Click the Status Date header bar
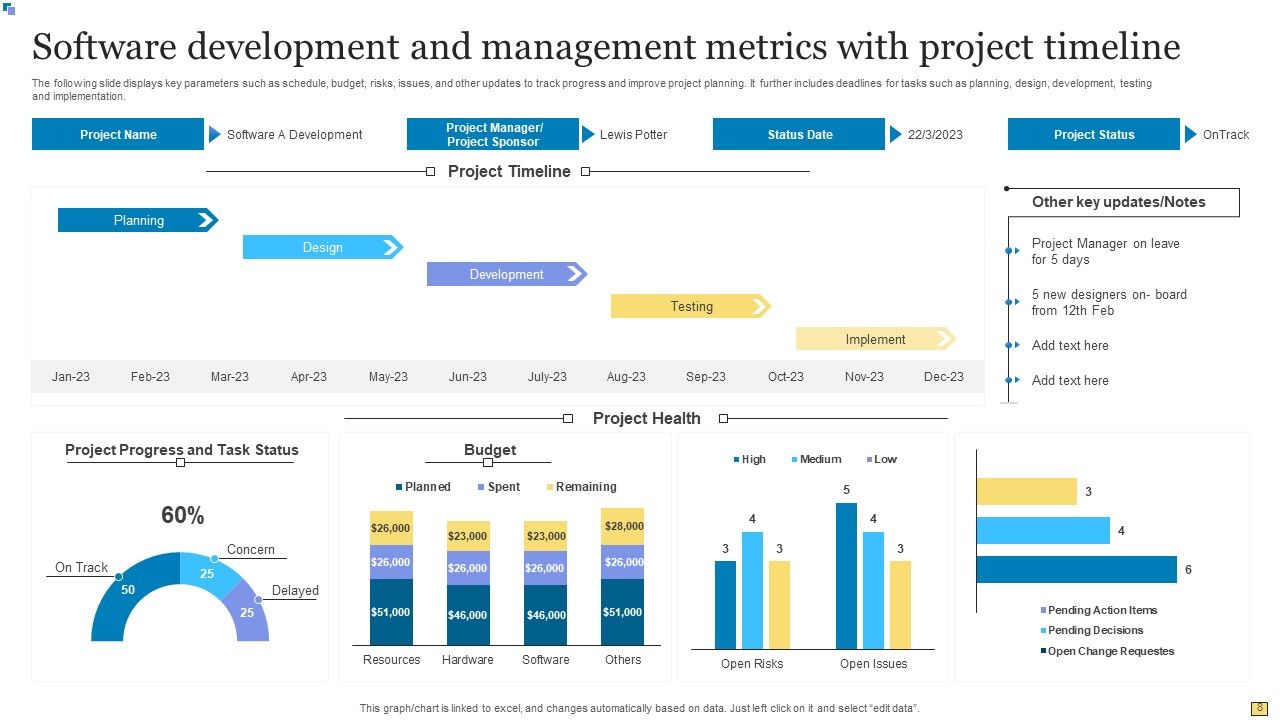Screen dimensions: 1280x720 pos(799,134)
